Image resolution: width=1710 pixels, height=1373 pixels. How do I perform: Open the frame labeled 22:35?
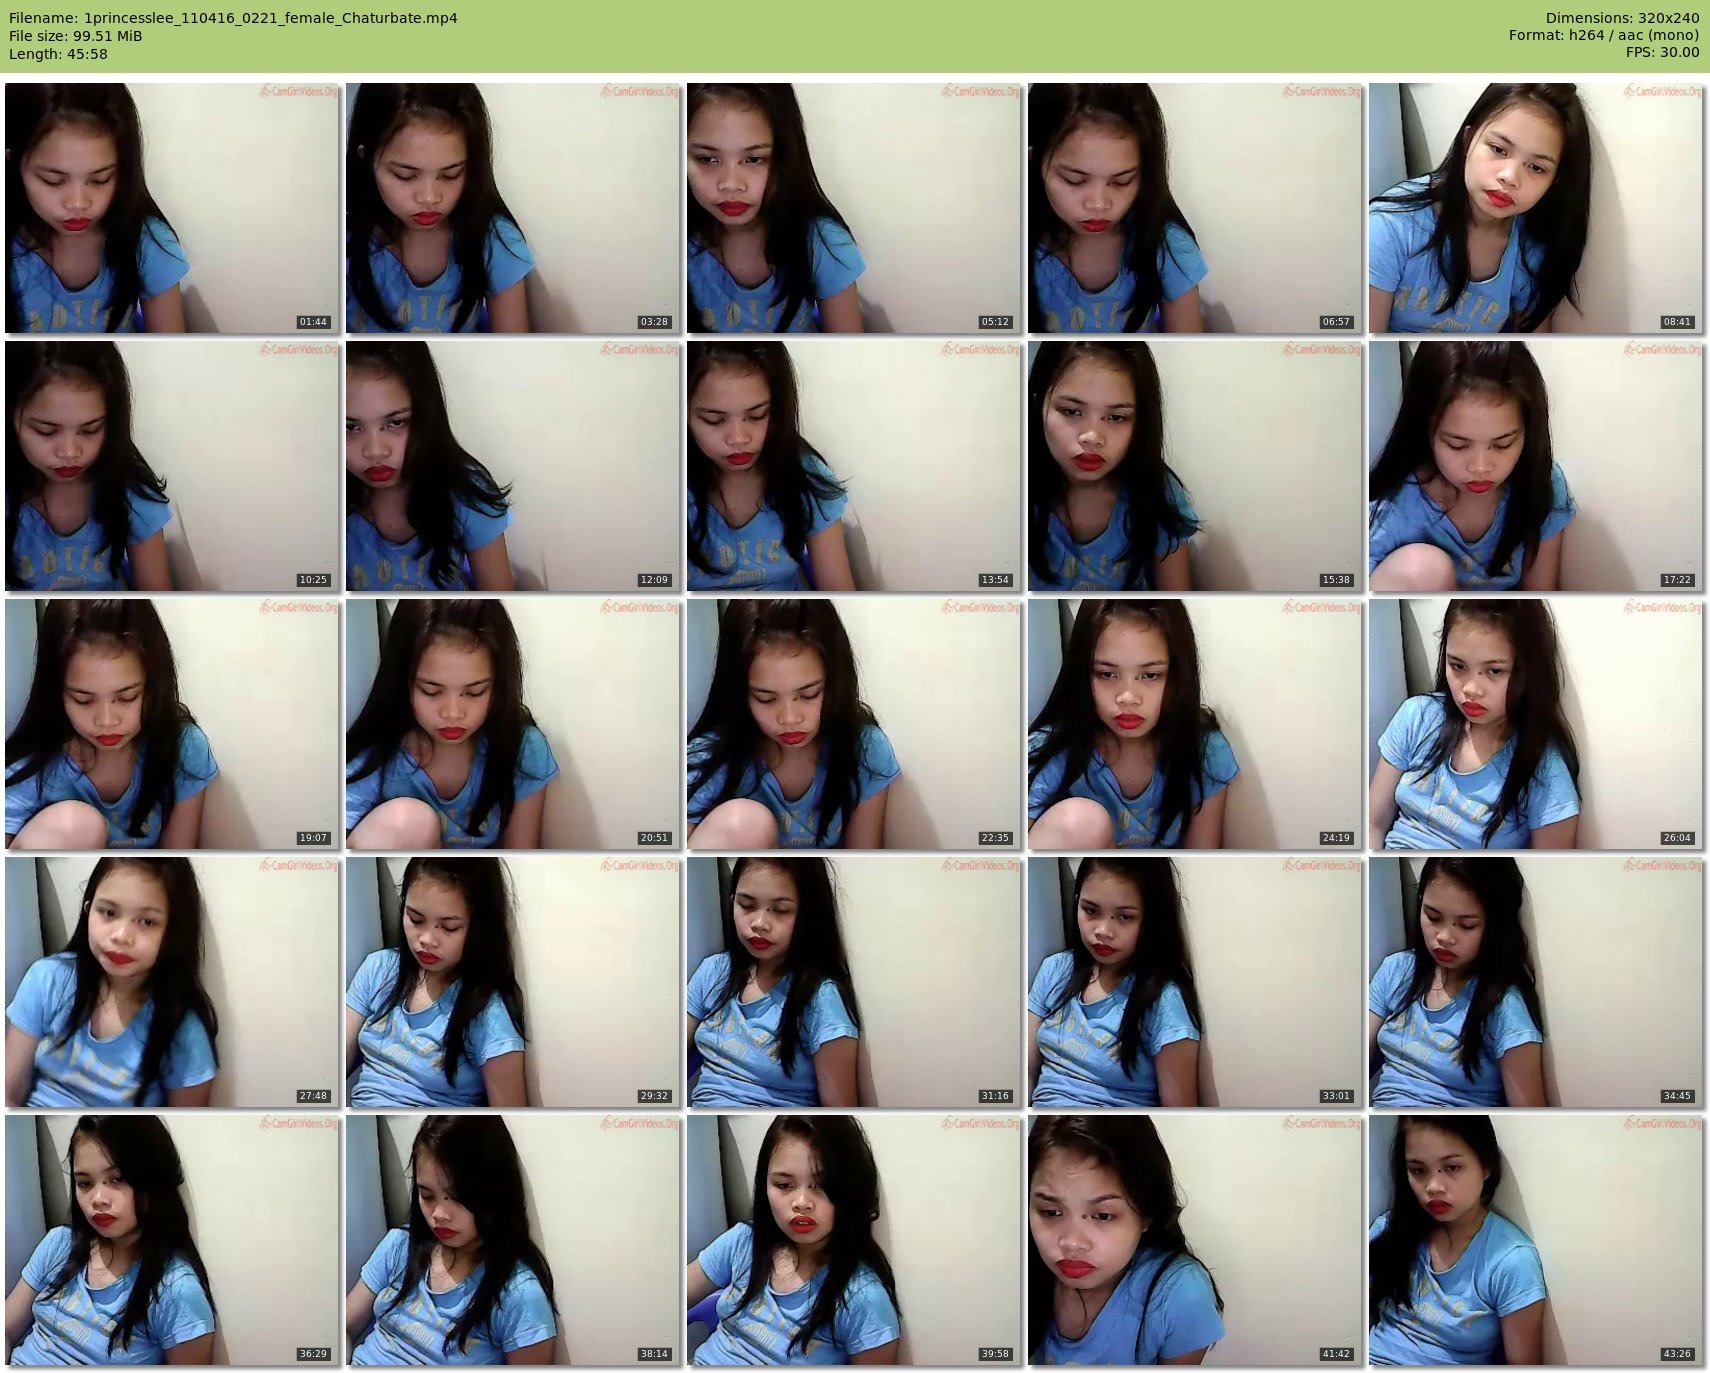[x=854, y=724]
